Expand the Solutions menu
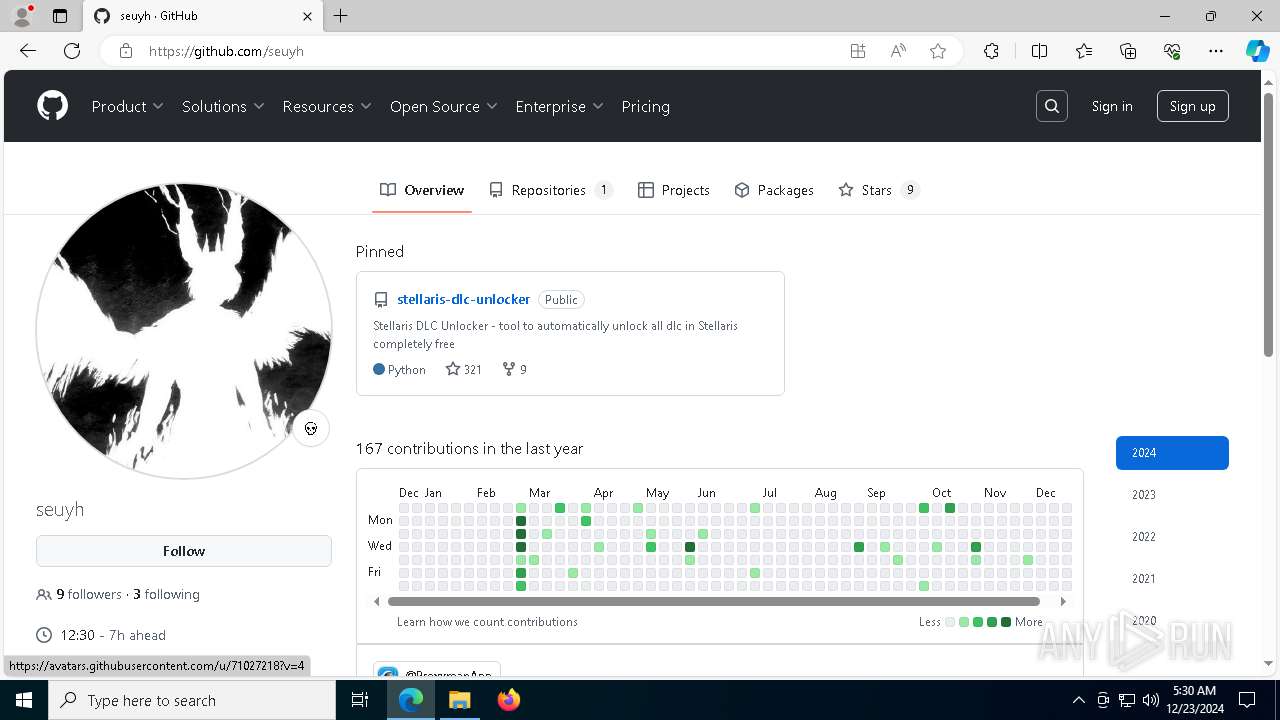Screen dimensions: 1280x720 (223, 106)
